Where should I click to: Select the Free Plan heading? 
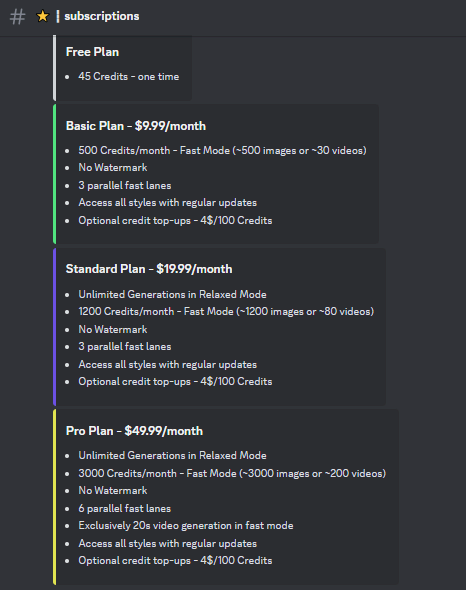click(x=92, y=52)
